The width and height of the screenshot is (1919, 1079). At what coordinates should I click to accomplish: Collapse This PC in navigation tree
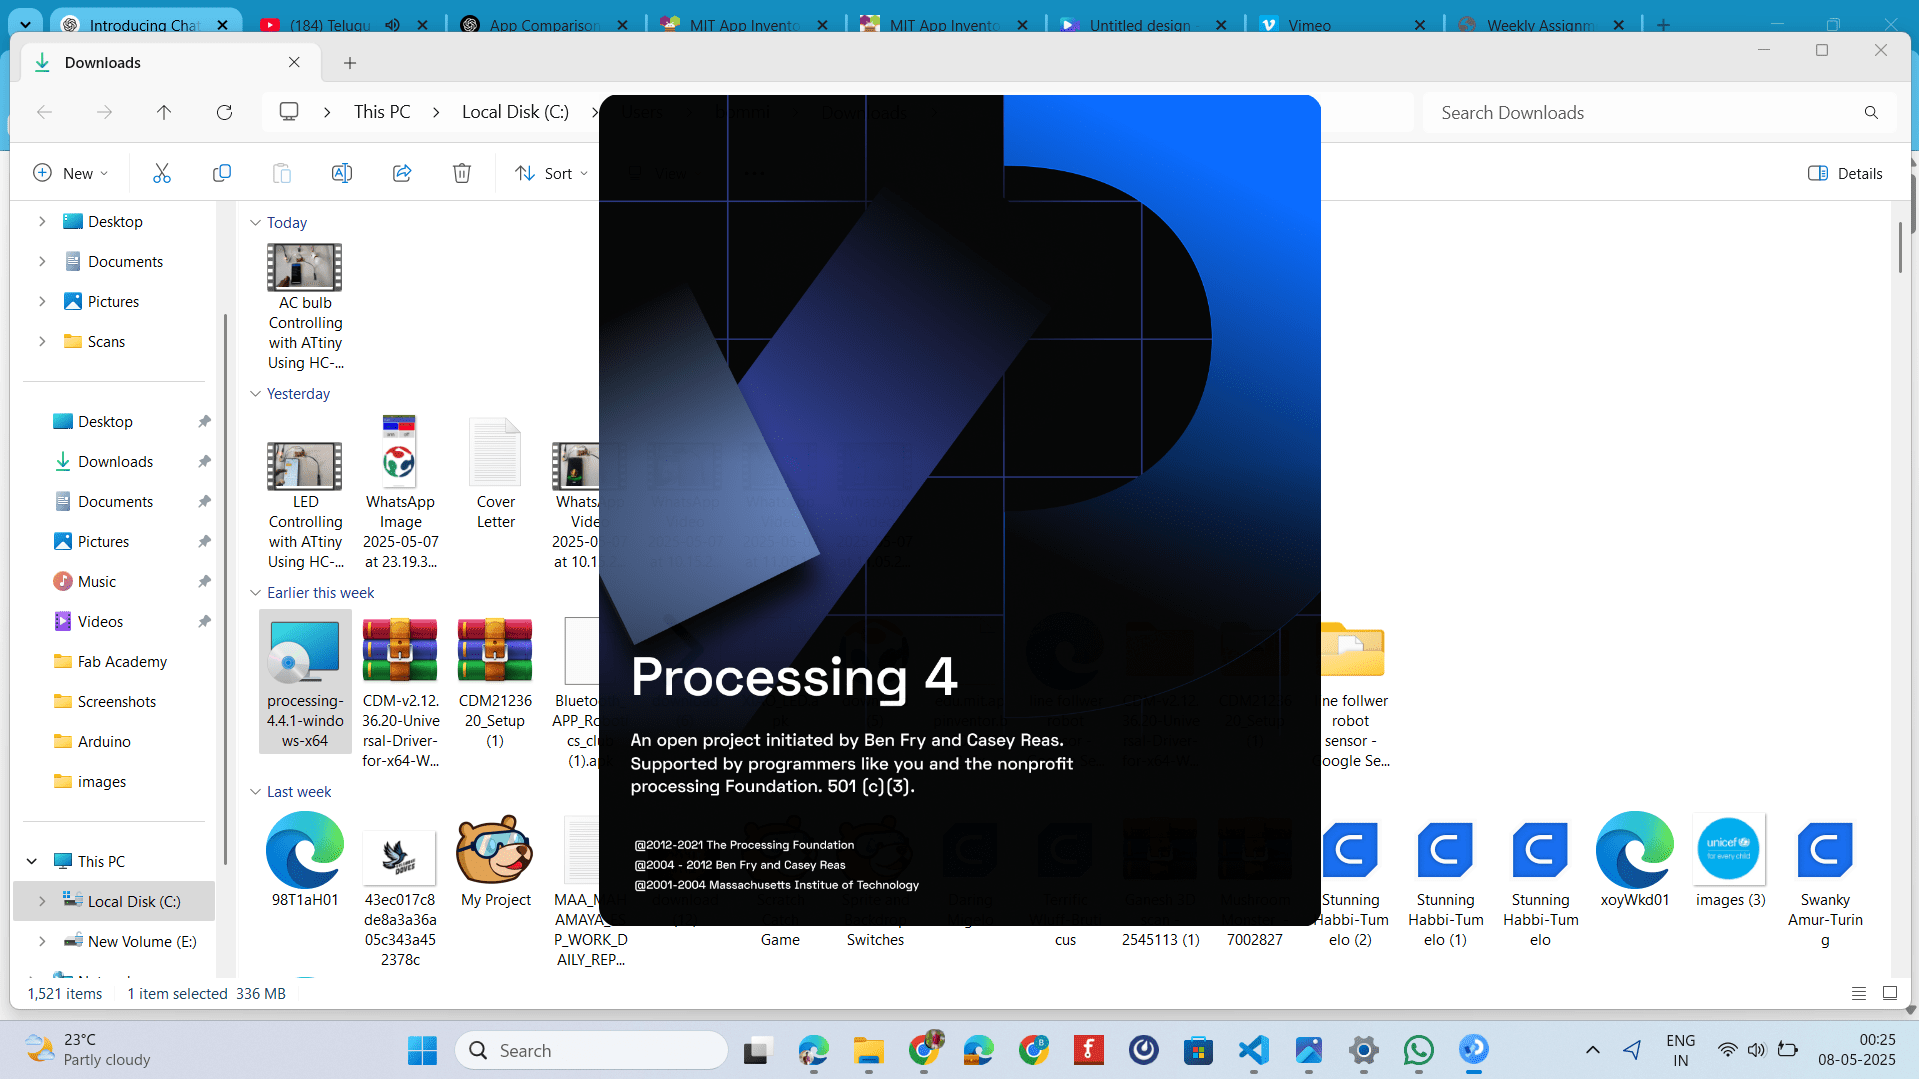[32, 861]
